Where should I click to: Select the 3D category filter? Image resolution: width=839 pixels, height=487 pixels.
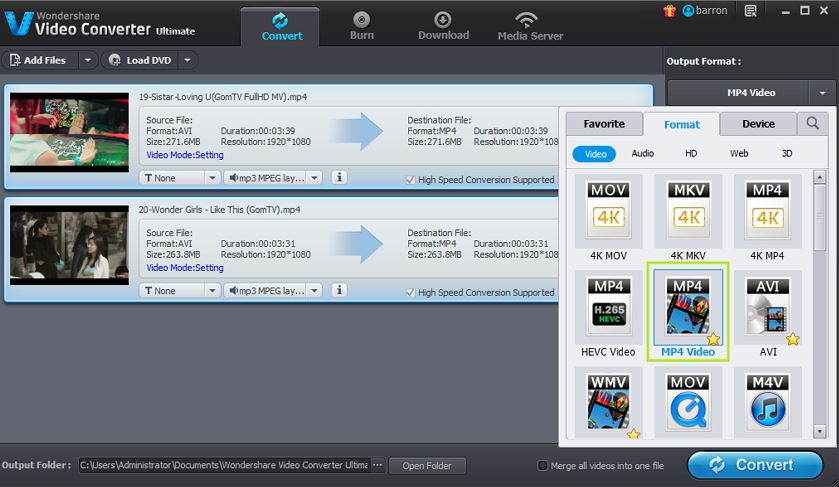[x=787, y=154]
